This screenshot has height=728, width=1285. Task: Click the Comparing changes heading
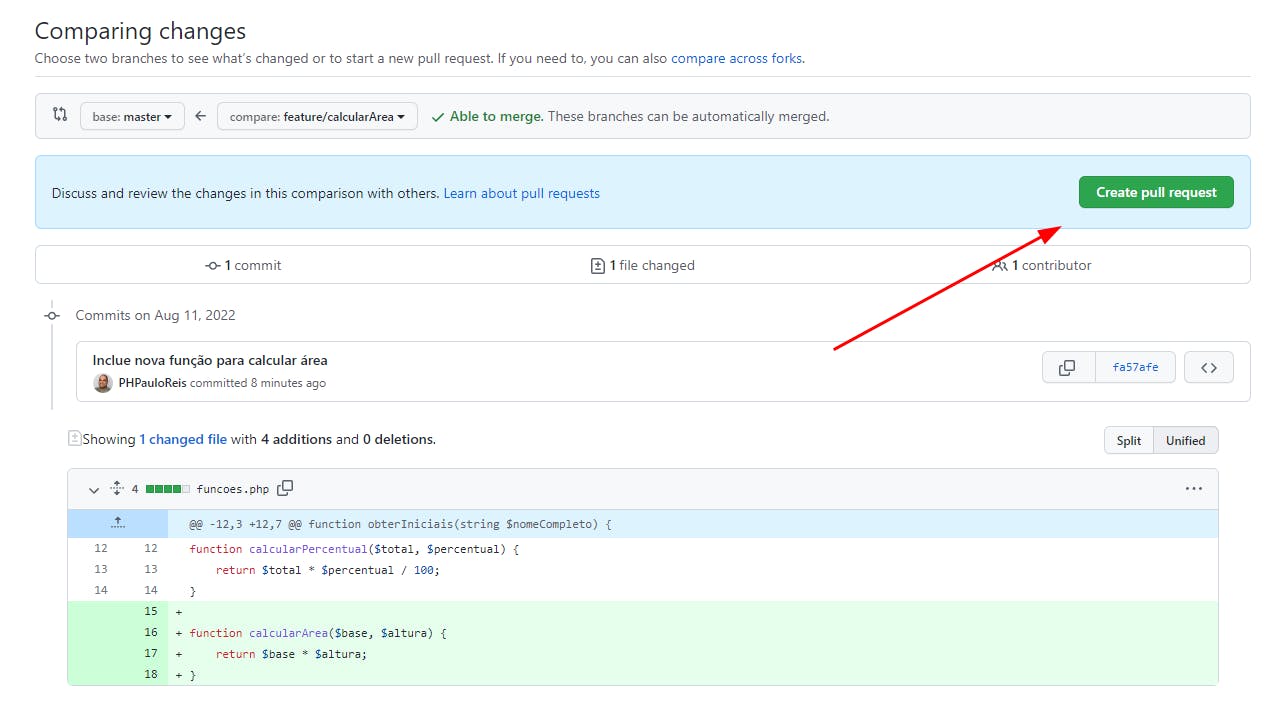[140, 31]
